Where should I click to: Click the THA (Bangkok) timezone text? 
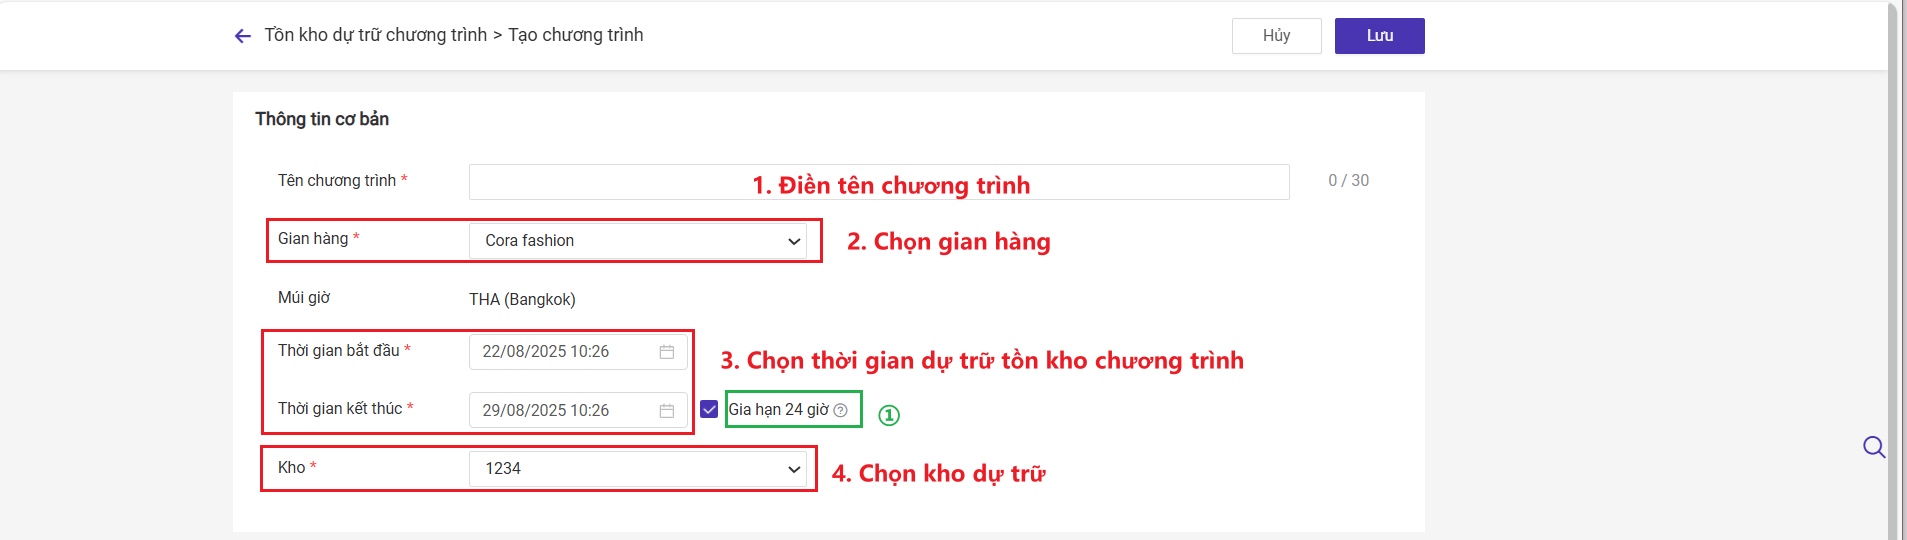click(x=522, y=299)
